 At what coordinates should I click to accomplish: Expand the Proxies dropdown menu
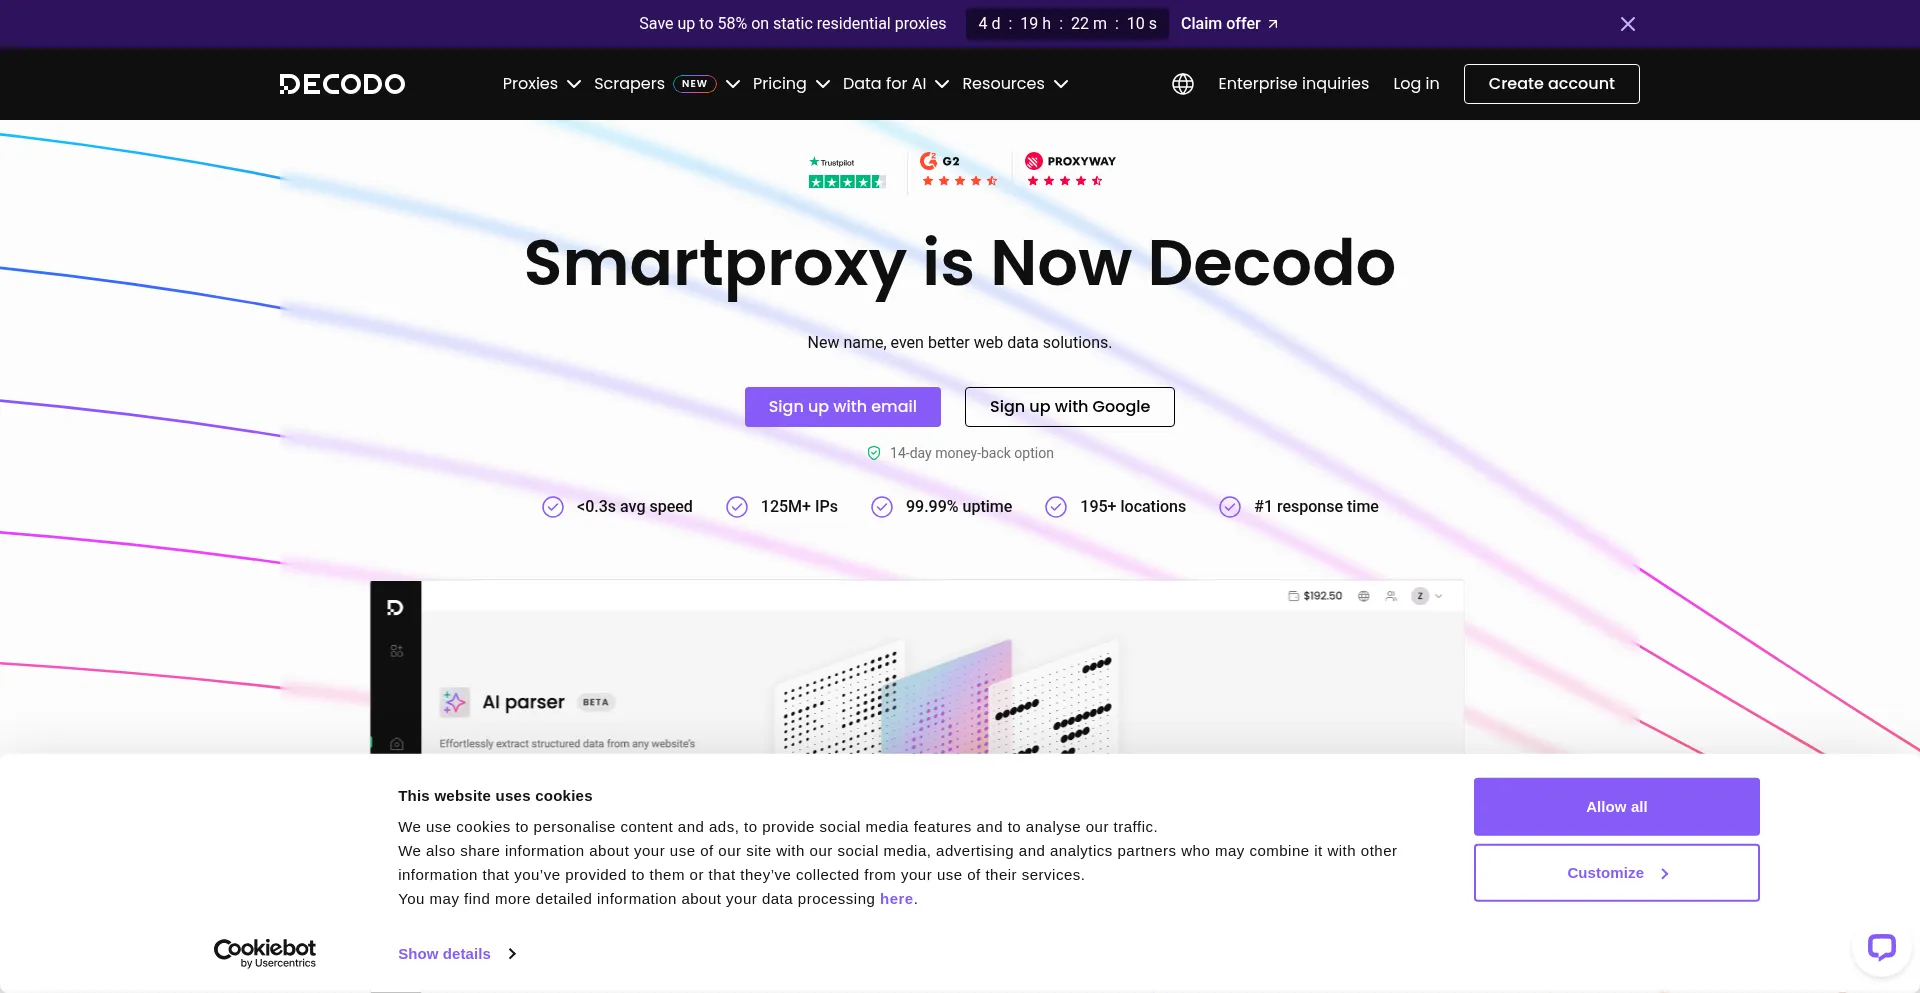tap(541, 84)
